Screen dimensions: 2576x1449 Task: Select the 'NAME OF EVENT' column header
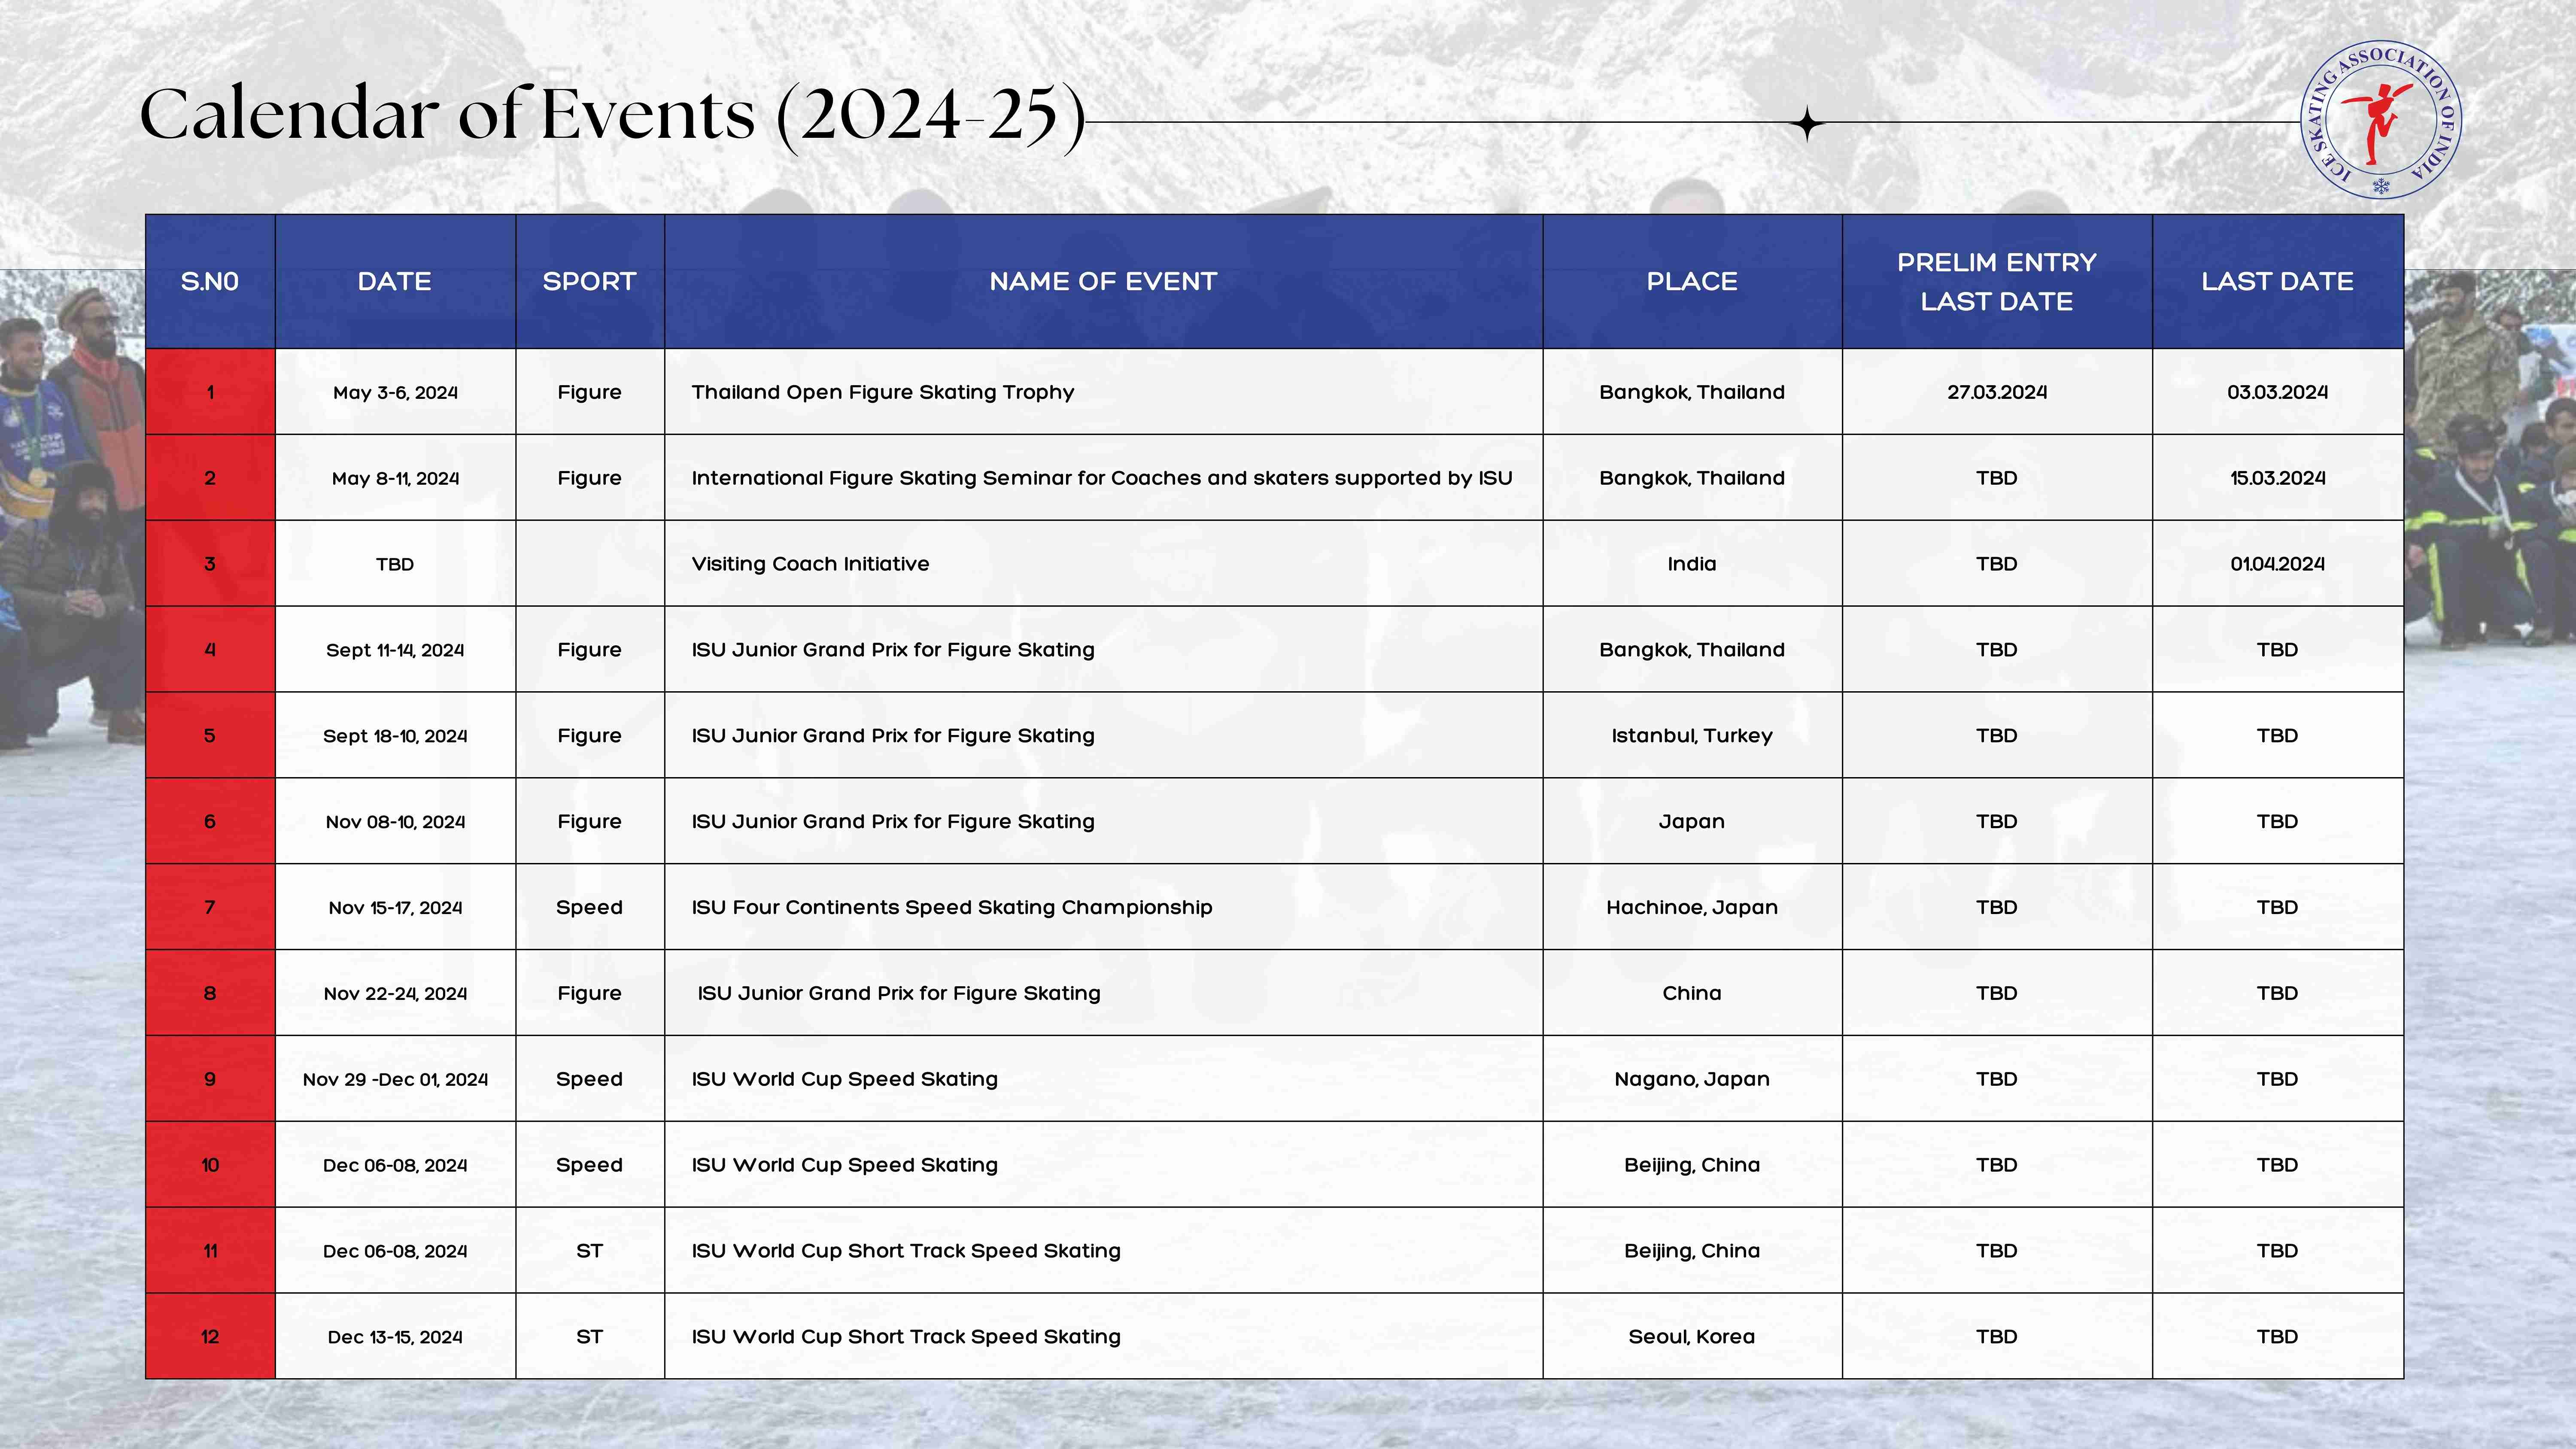coord(1103,282)
